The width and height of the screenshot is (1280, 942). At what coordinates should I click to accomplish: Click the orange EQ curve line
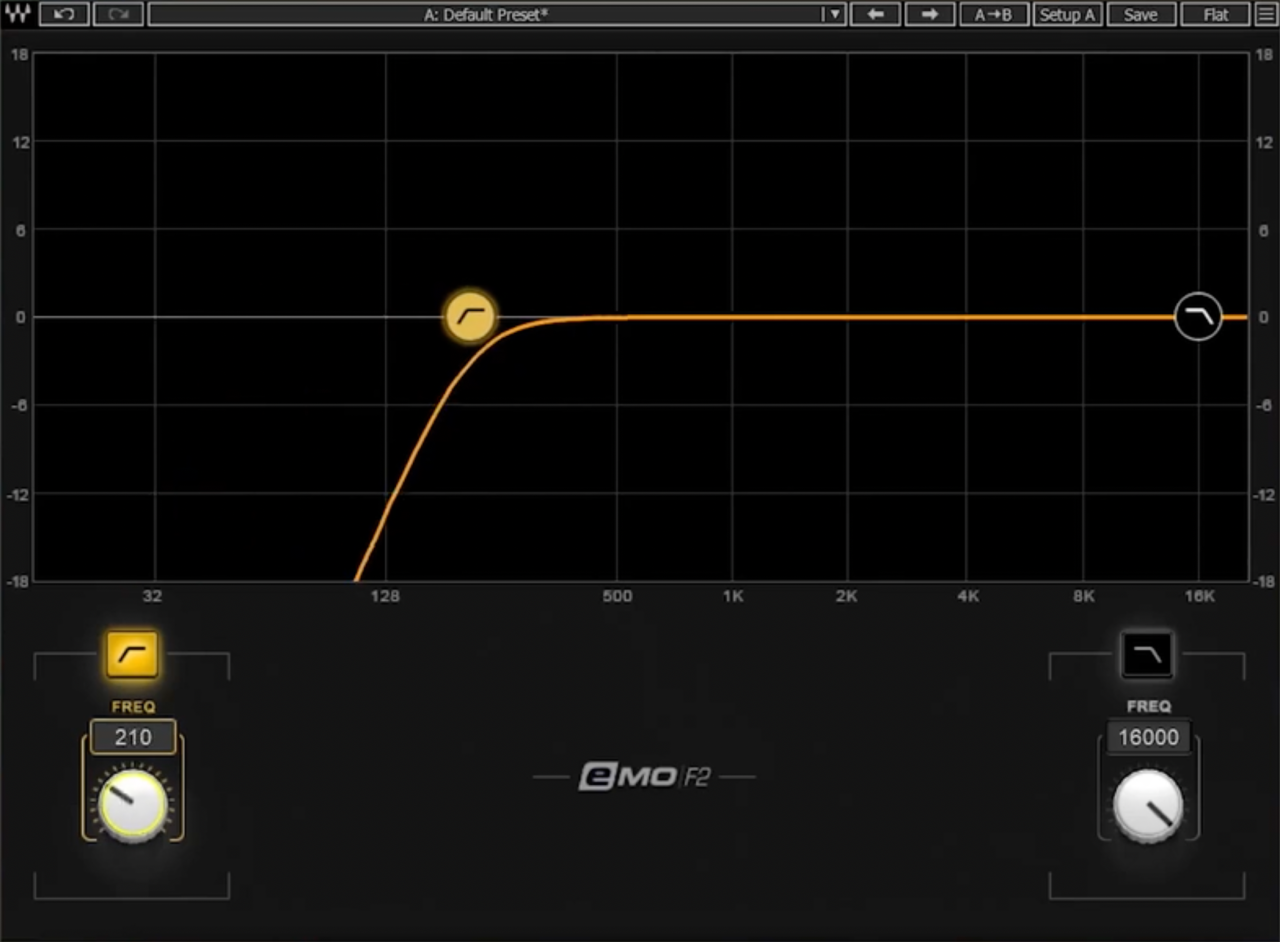tap(800, 317)
